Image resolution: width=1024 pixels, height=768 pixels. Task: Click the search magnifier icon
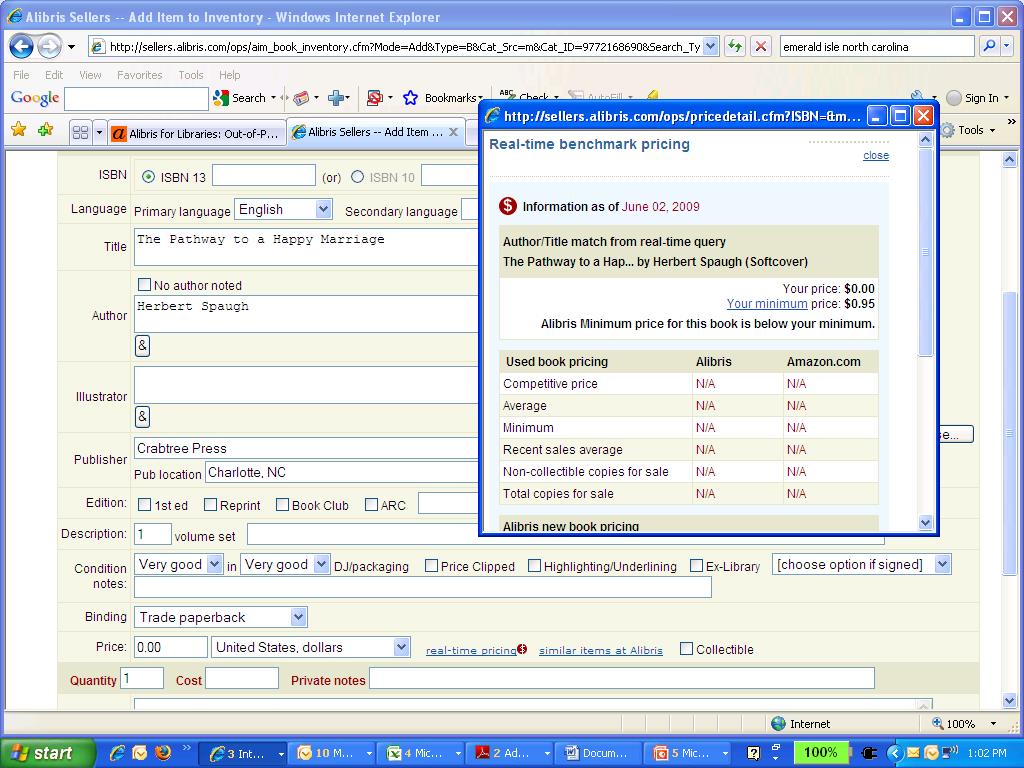click(990, 46)
